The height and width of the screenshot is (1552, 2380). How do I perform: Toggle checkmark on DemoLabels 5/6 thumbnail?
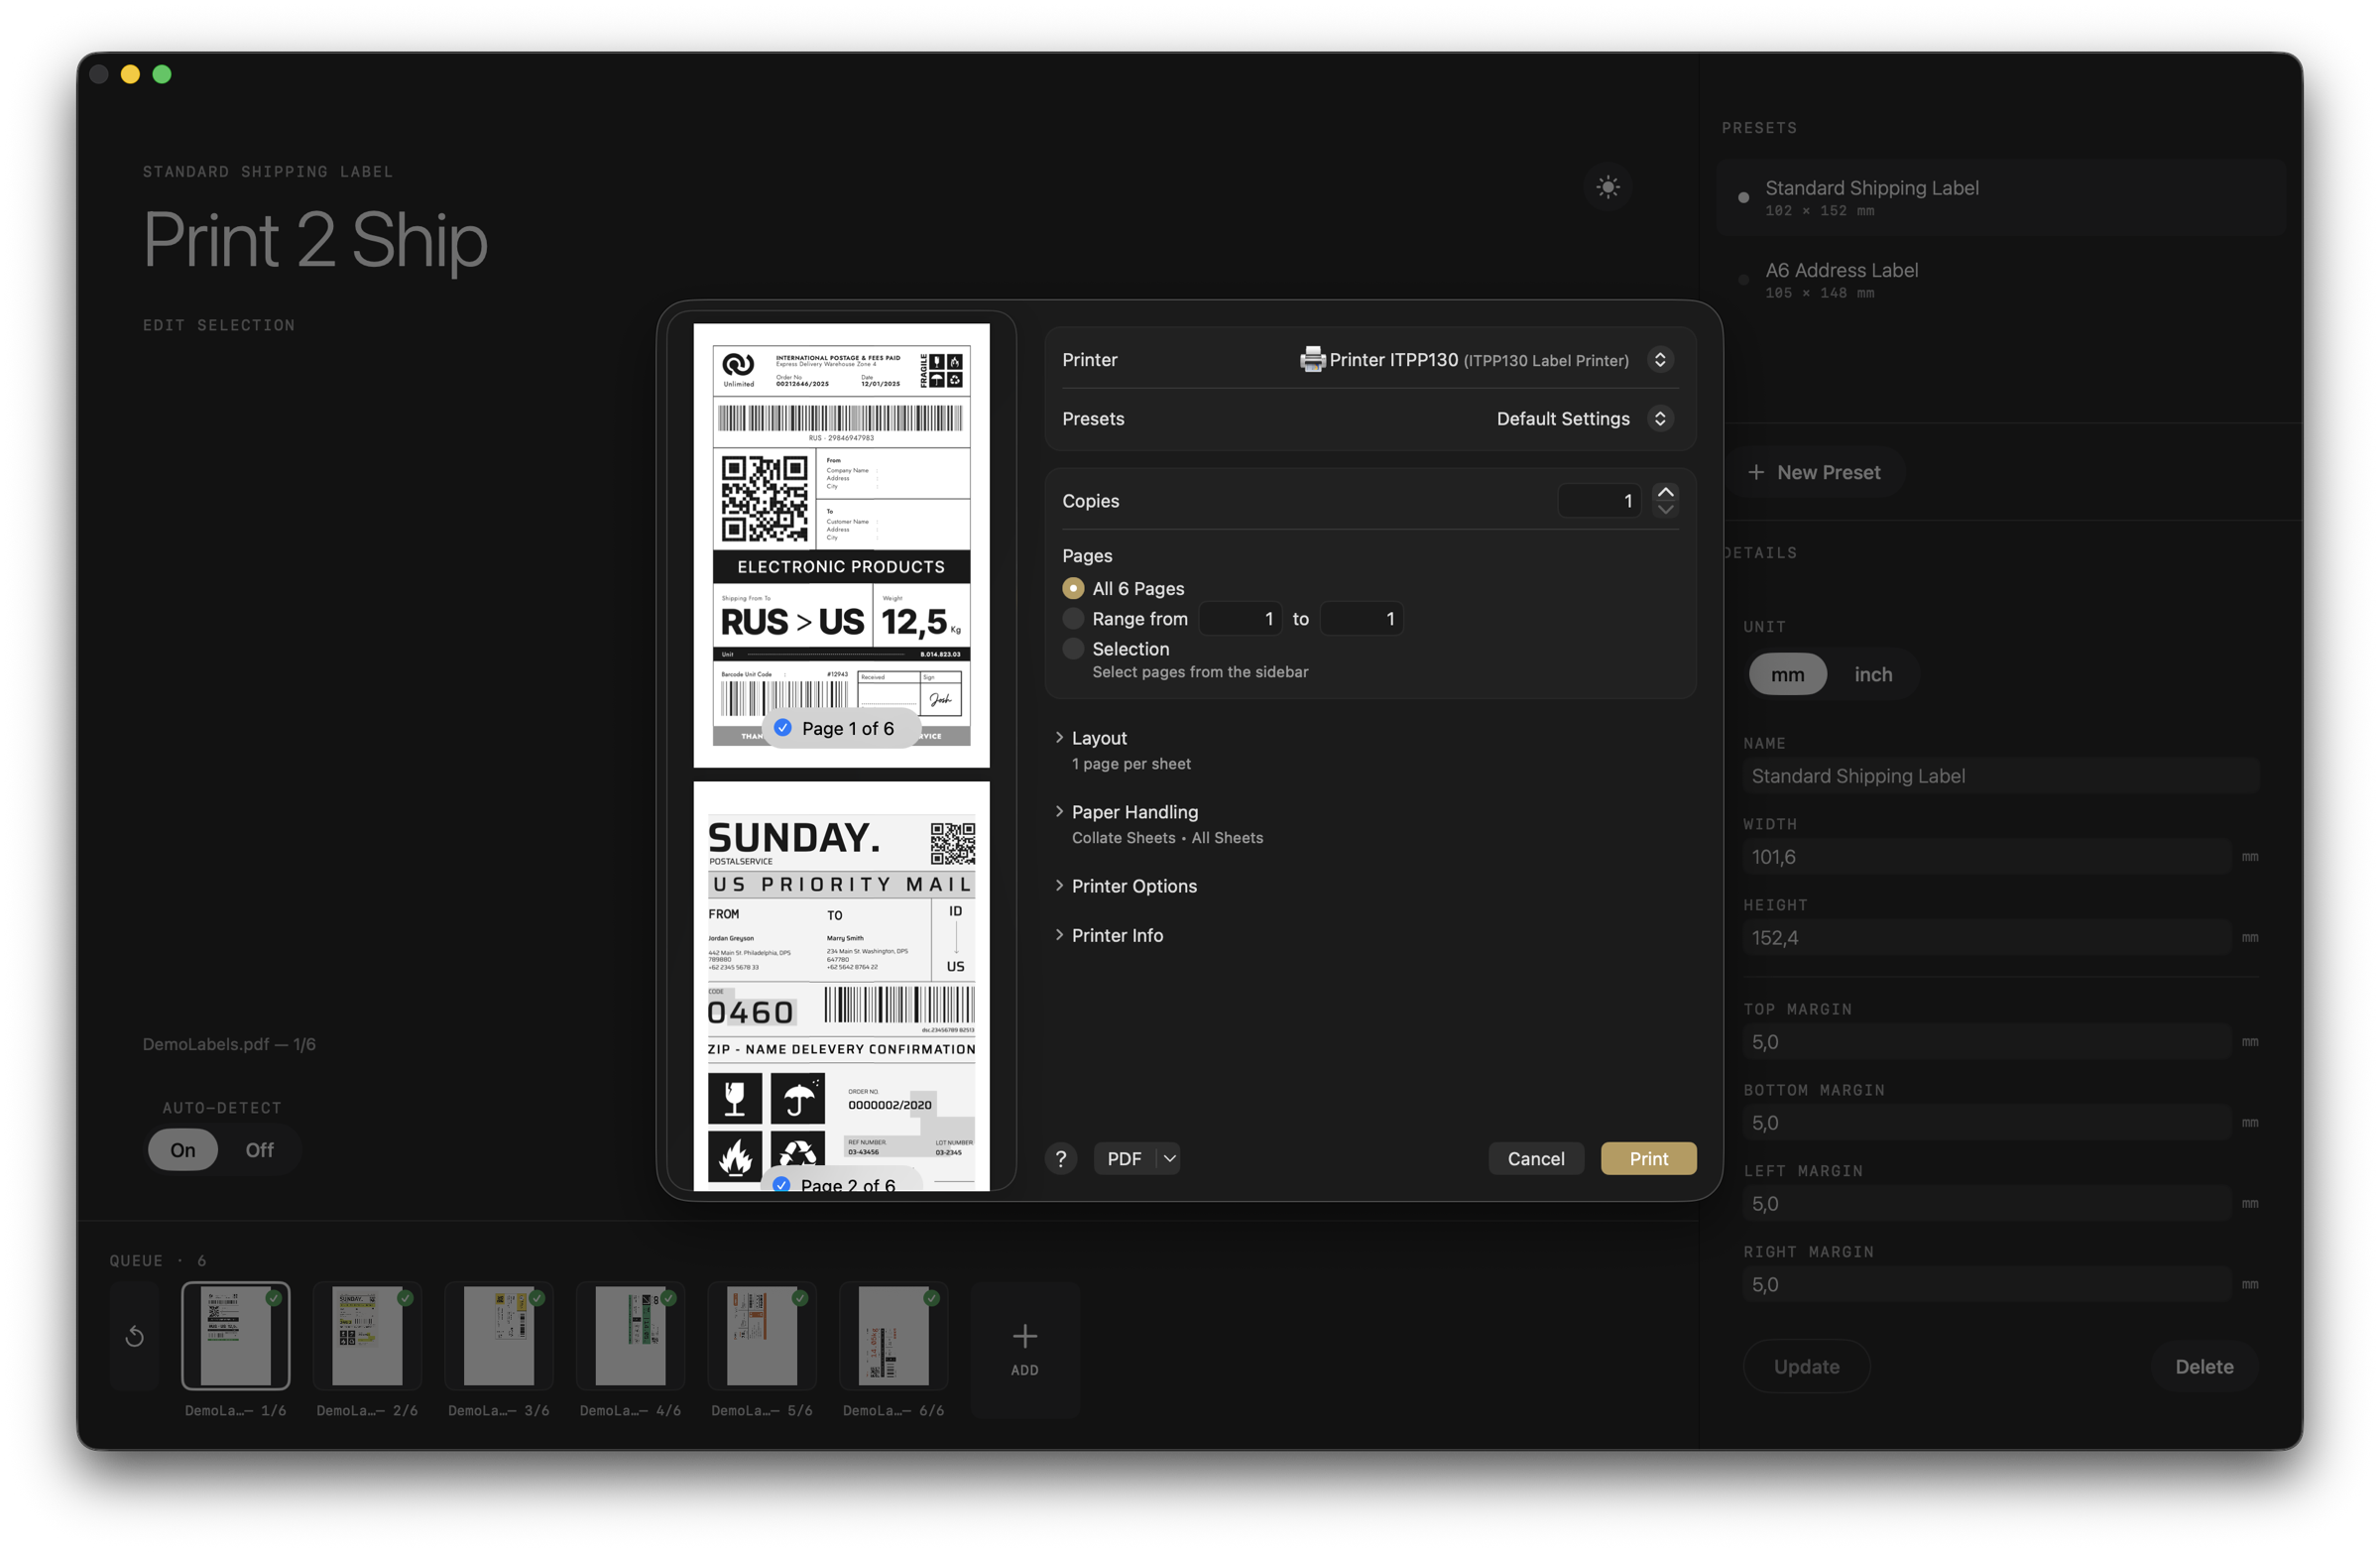point(800,1298)
